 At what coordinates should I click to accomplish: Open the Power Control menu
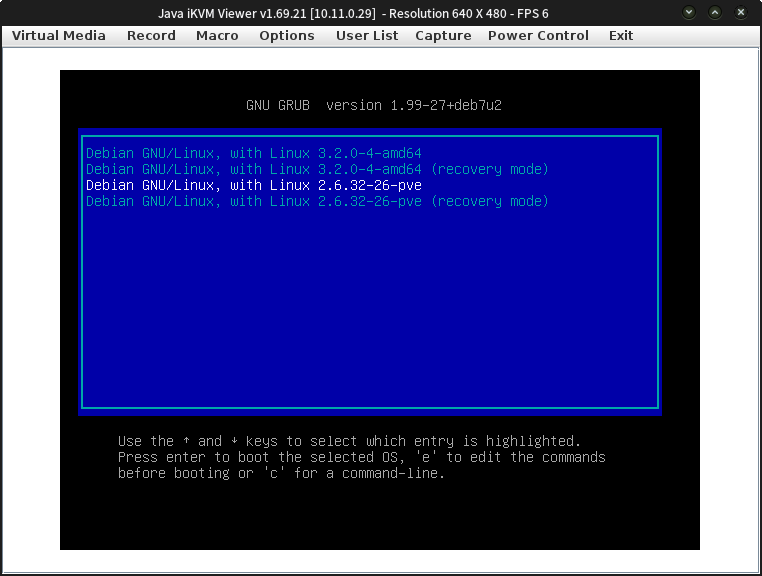pyautogui.click(x=537, y=35)
